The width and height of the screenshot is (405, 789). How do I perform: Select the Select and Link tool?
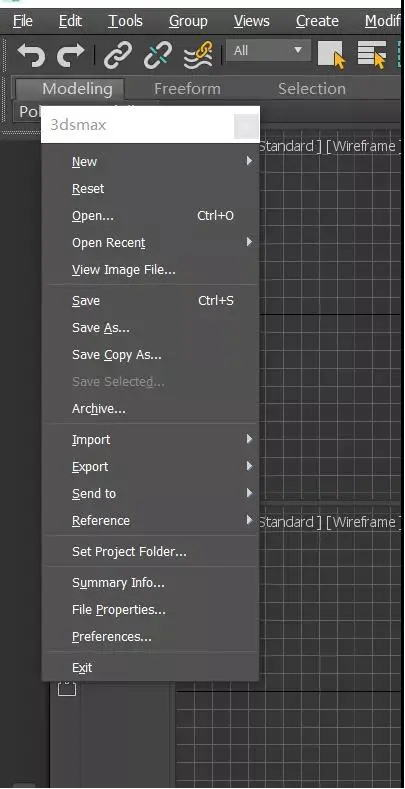pos(118,54)
